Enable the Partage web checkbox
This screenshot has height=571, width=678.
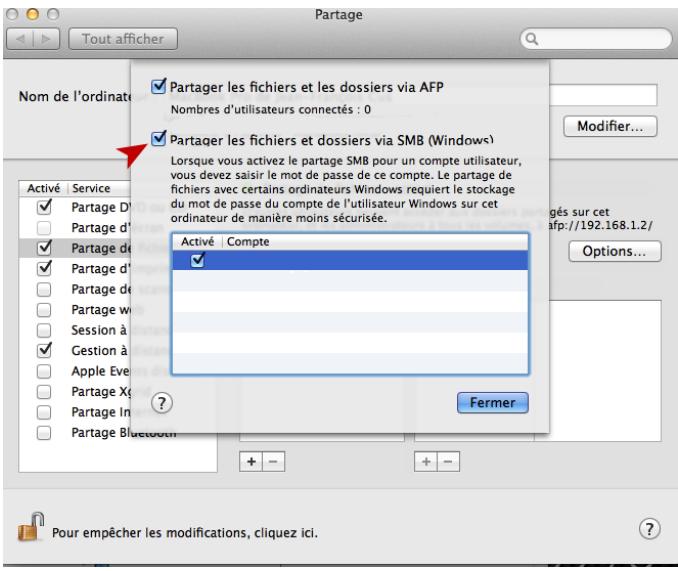(x=44, y=309)
